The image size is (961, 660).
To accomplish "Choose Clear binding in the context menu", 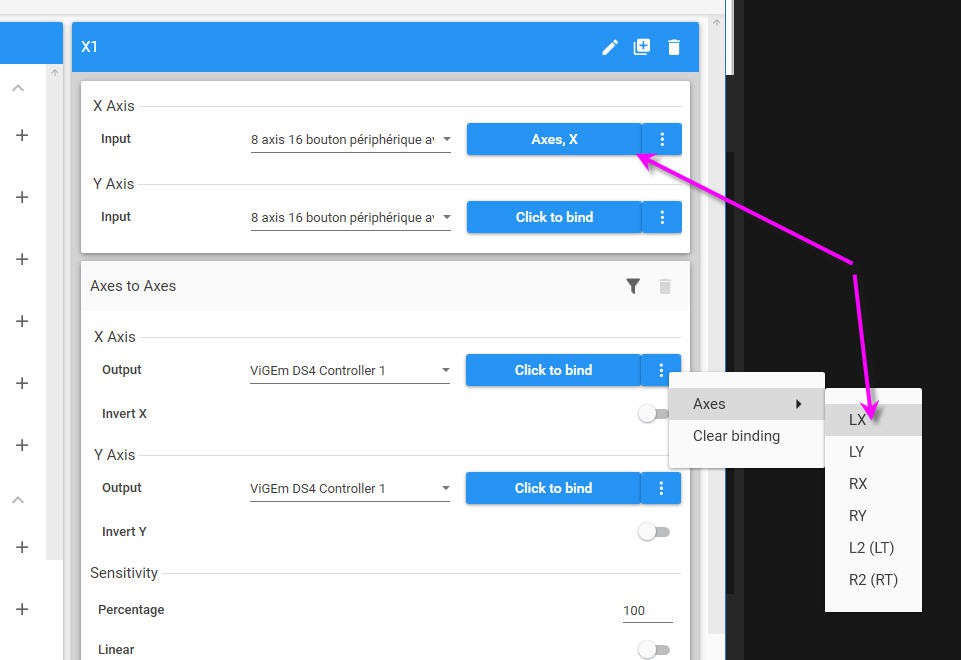I will (736, 436).
